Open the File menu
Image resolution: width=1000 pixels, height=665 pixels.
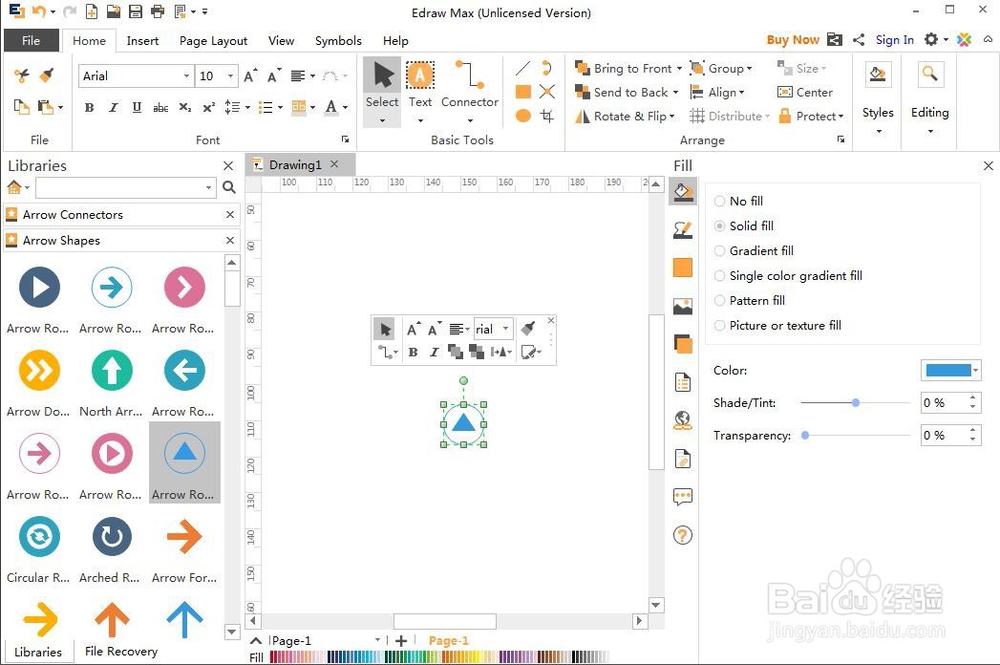tap(31, 40)
